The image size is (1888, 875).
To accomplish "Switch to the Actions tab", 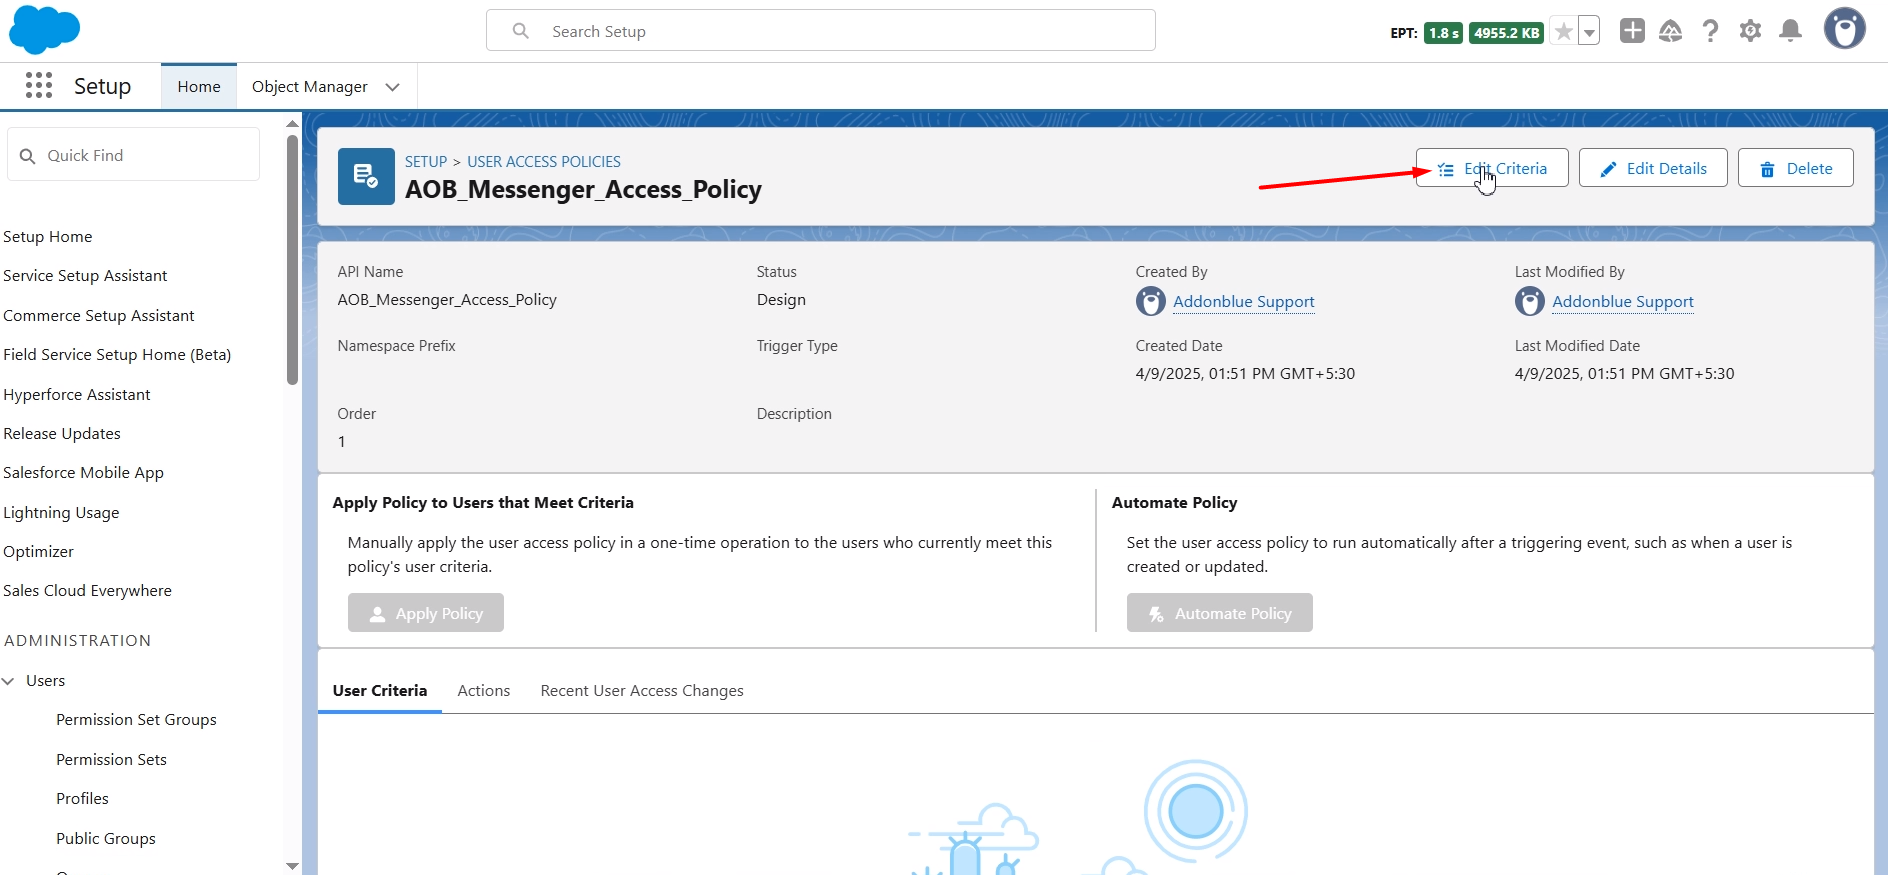I will pos(484,691).
